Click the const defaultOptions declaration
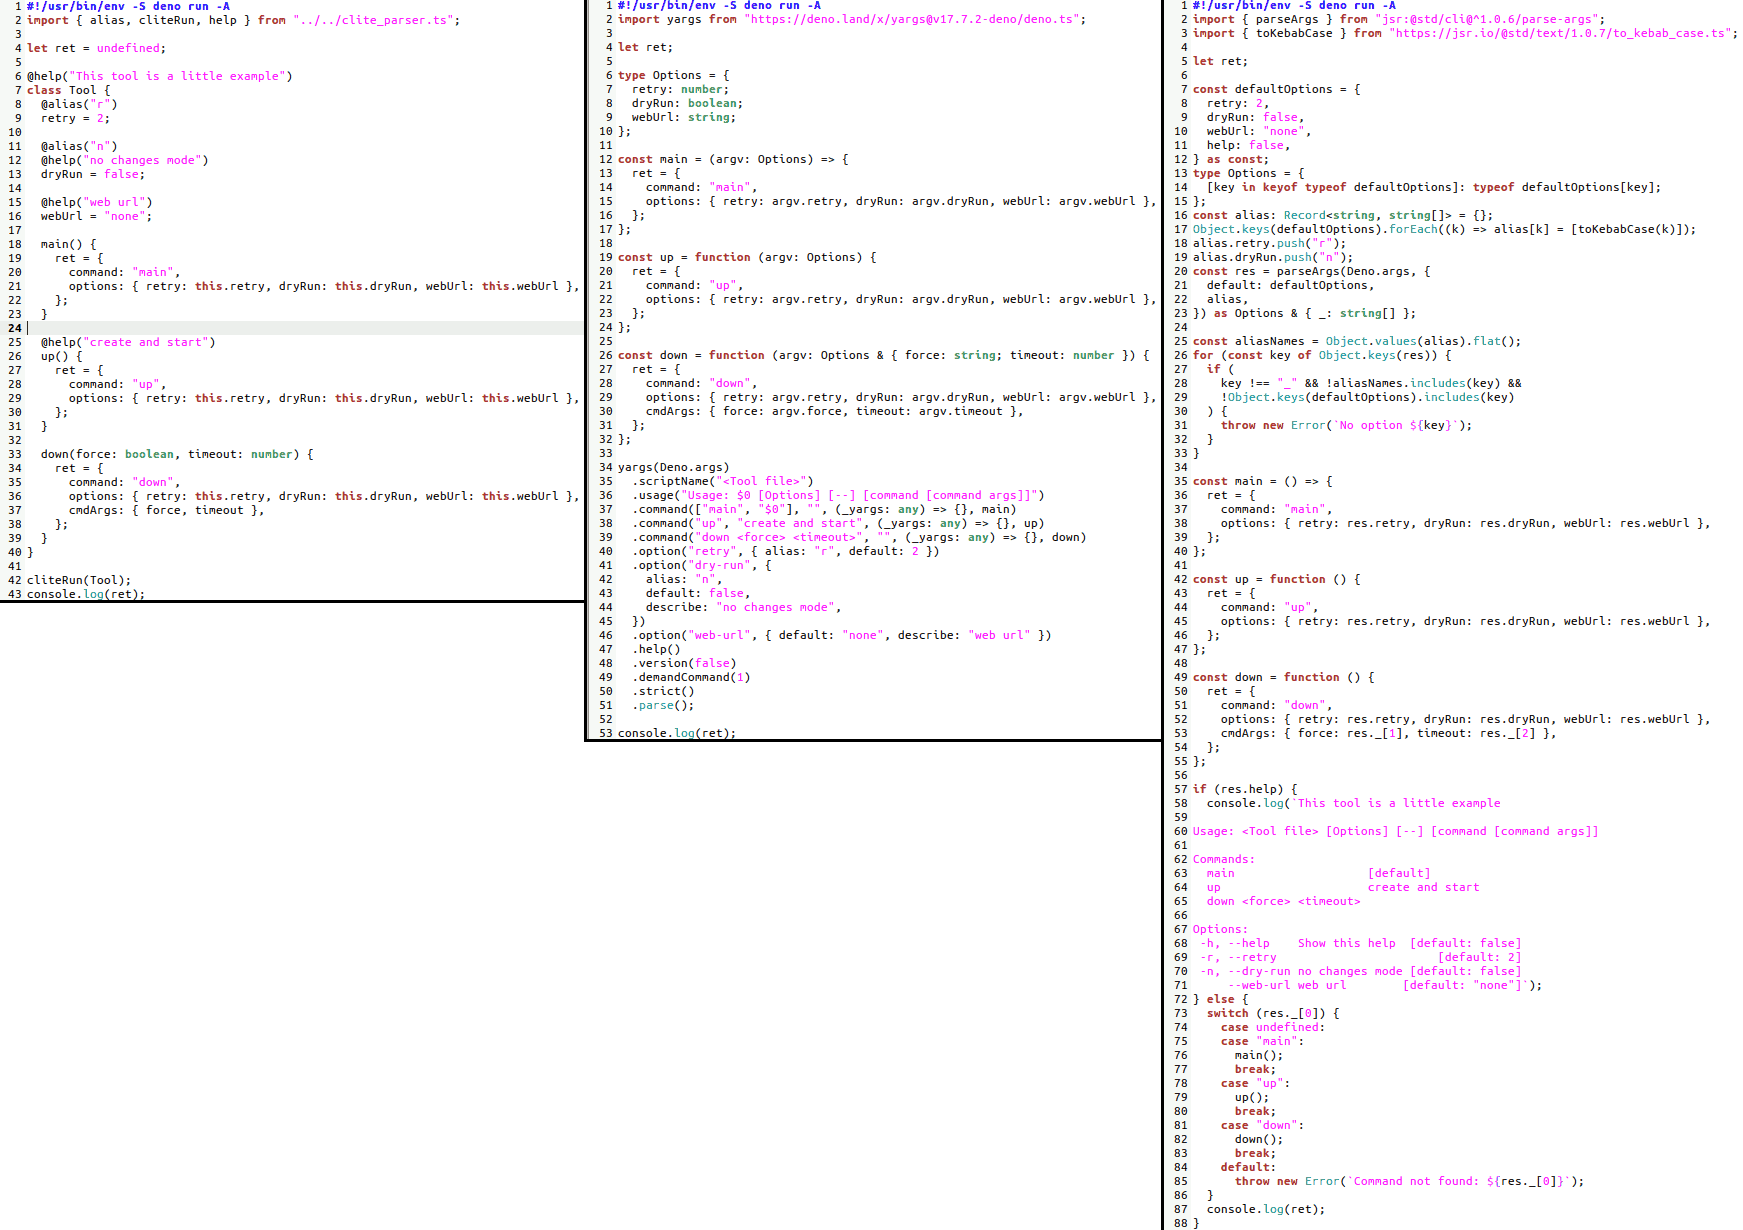 click(1277, 89)
